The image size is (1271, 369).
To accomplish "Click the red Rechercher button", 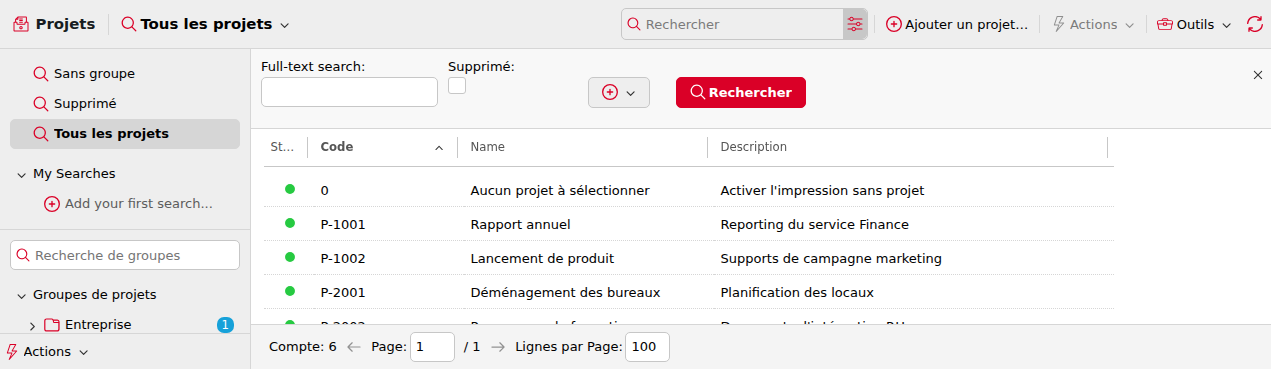I will tap(741, 92).
